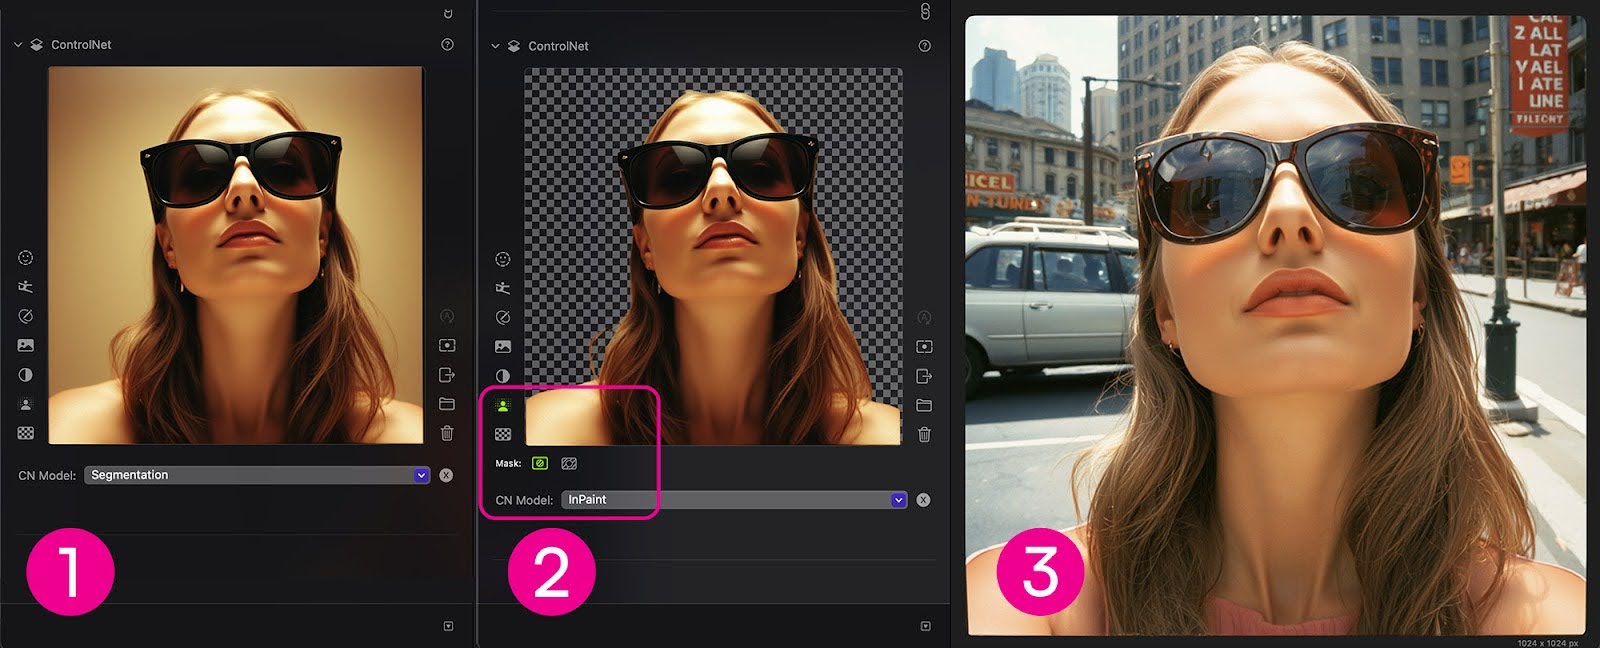
Task: Click the capture icon in the Segmentation panel
Action: click(447, 345)
